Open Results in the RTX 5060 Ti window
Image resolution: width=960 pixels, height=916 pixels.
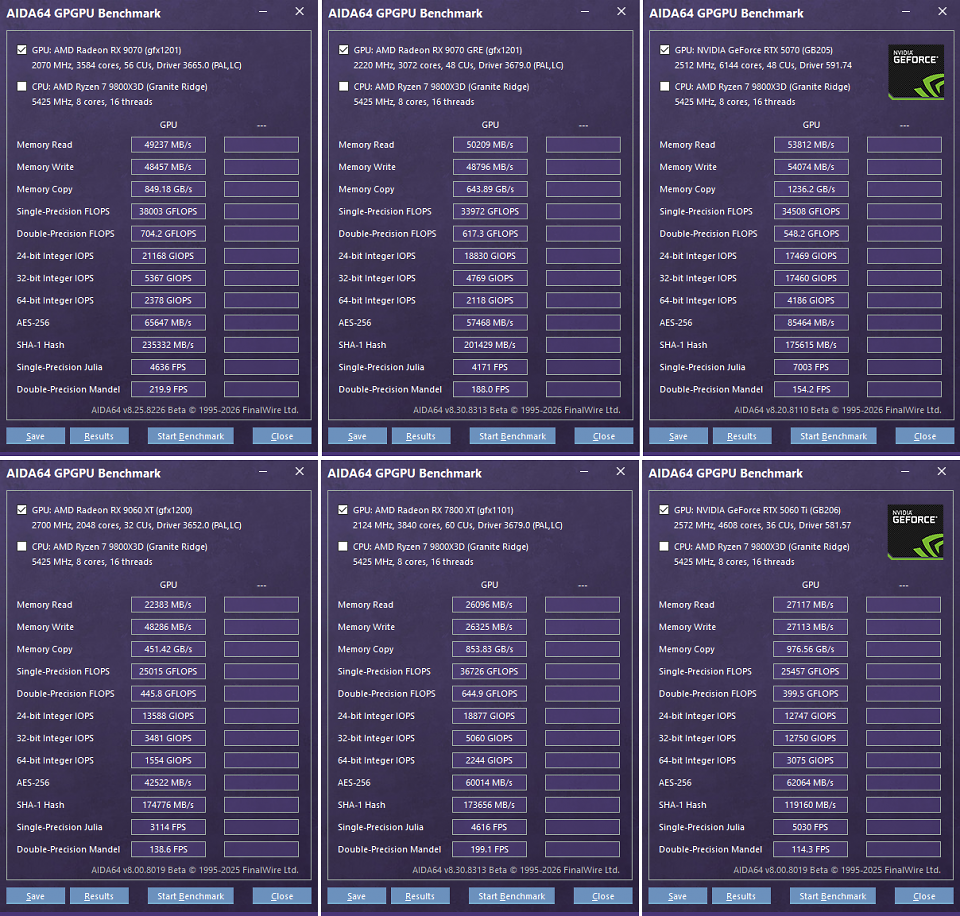(x=741, y=896)
